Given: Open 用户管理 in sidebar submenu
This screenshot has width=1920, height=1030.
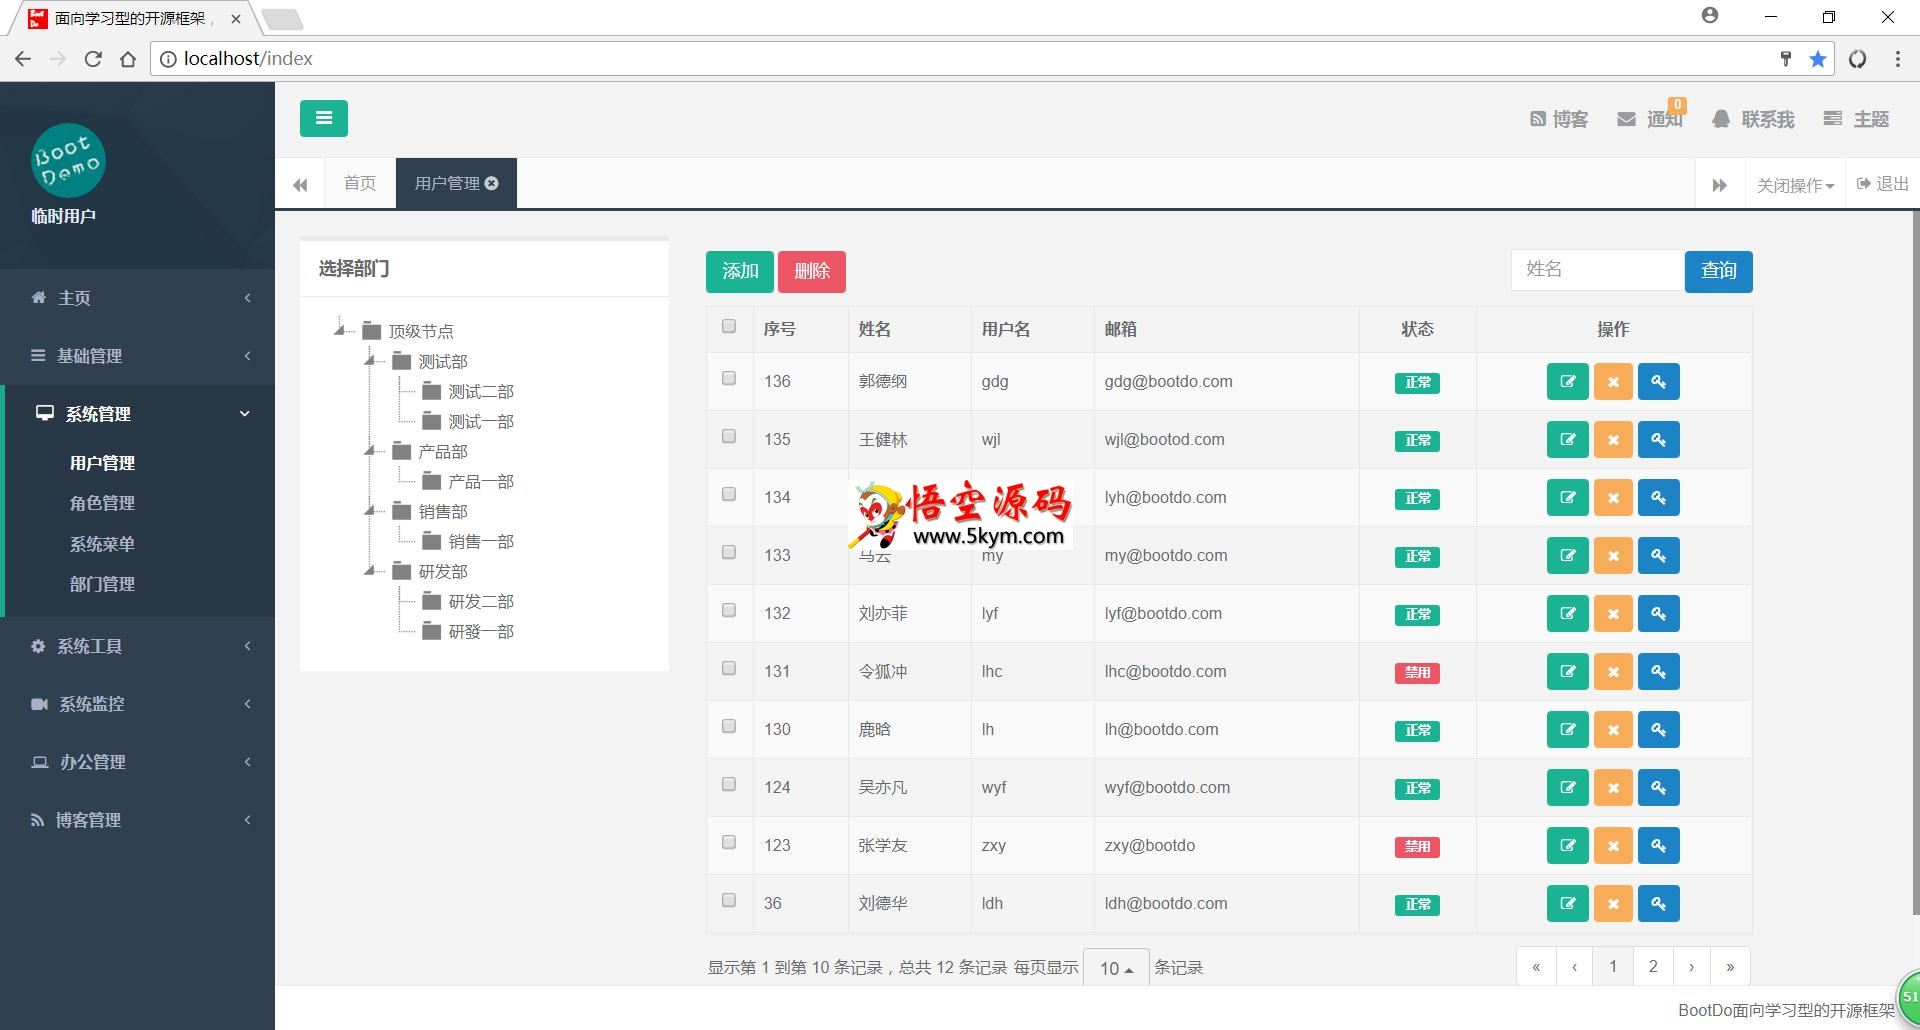Looking at the screenshot, I should point(102,463).
